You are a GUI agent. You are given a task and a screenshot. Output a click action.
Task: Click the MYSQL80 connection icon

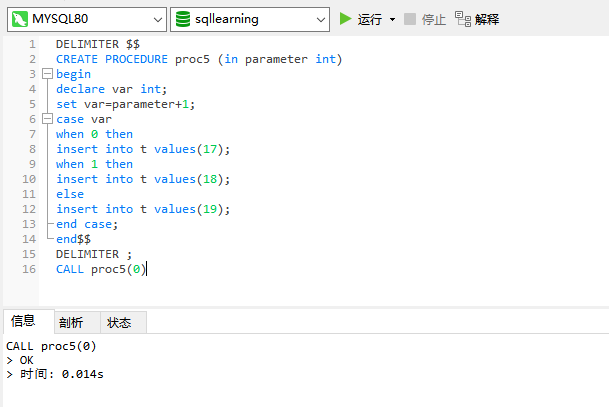coord(19,19)
